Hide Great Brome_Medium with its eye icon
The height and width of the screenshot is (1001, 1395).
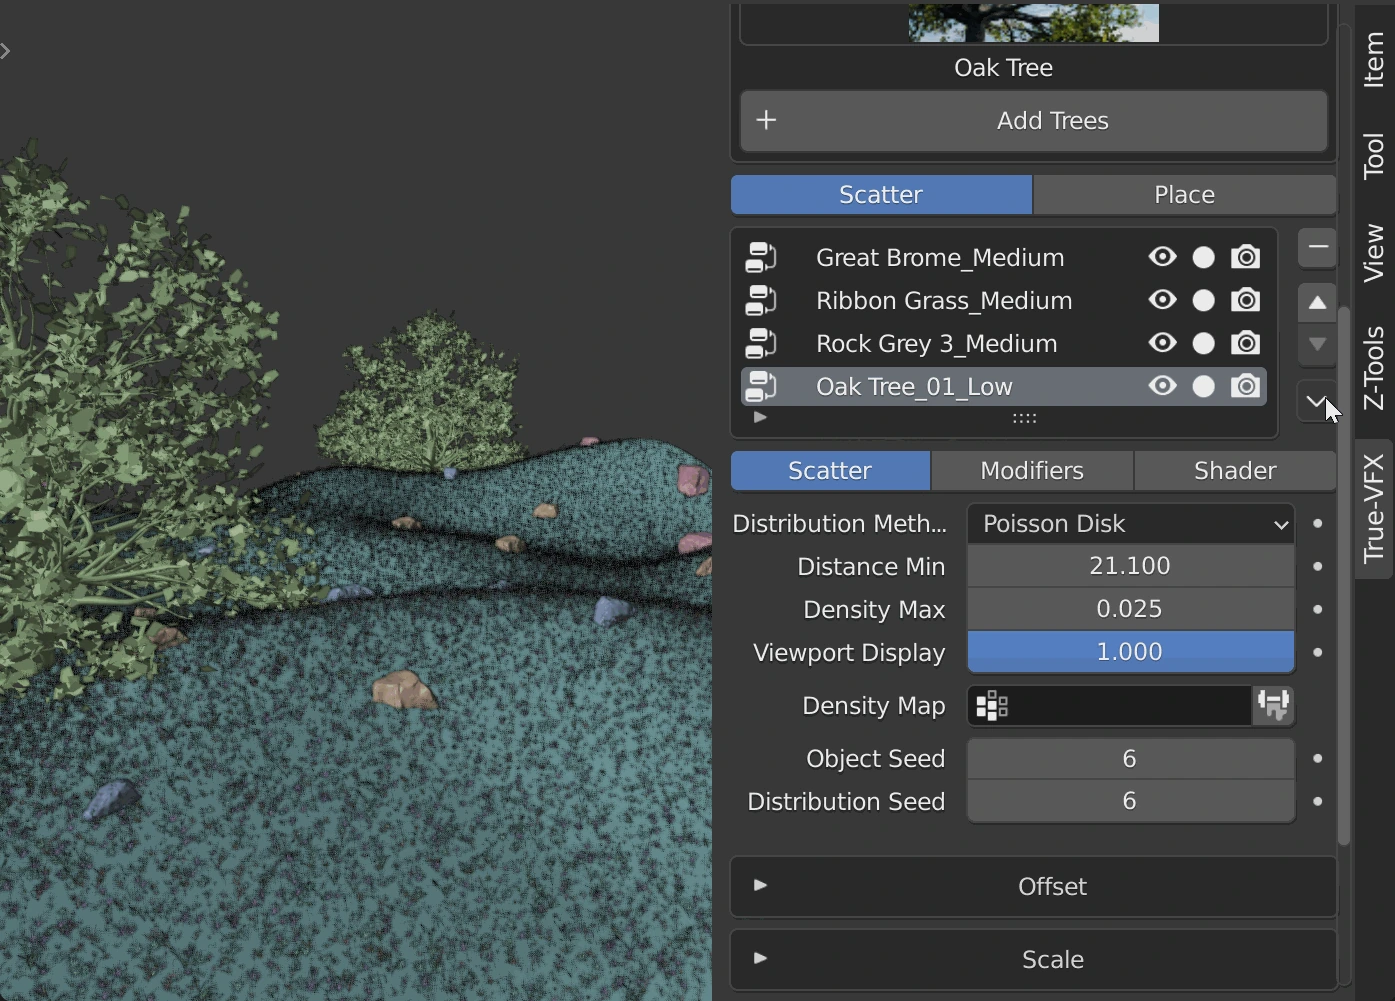pos(1162,257)
